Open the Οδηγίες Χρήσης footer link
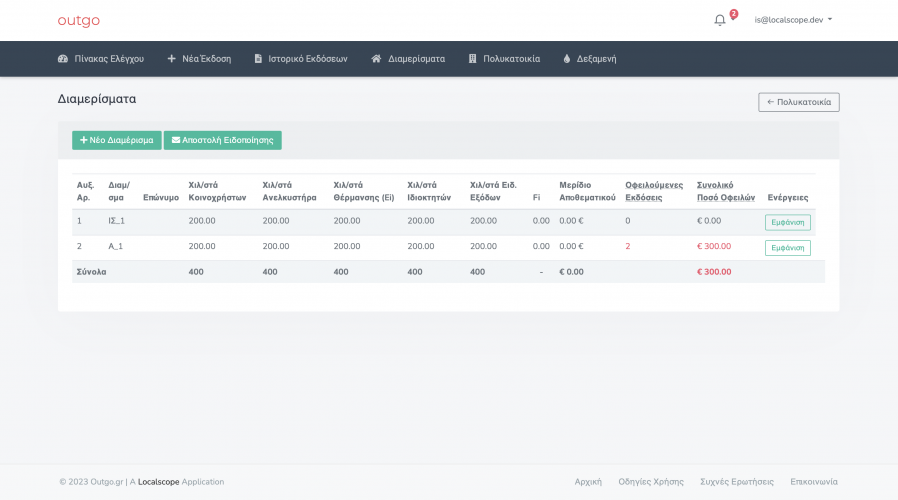Screen dimensions: 898x500 click(651, 482)
